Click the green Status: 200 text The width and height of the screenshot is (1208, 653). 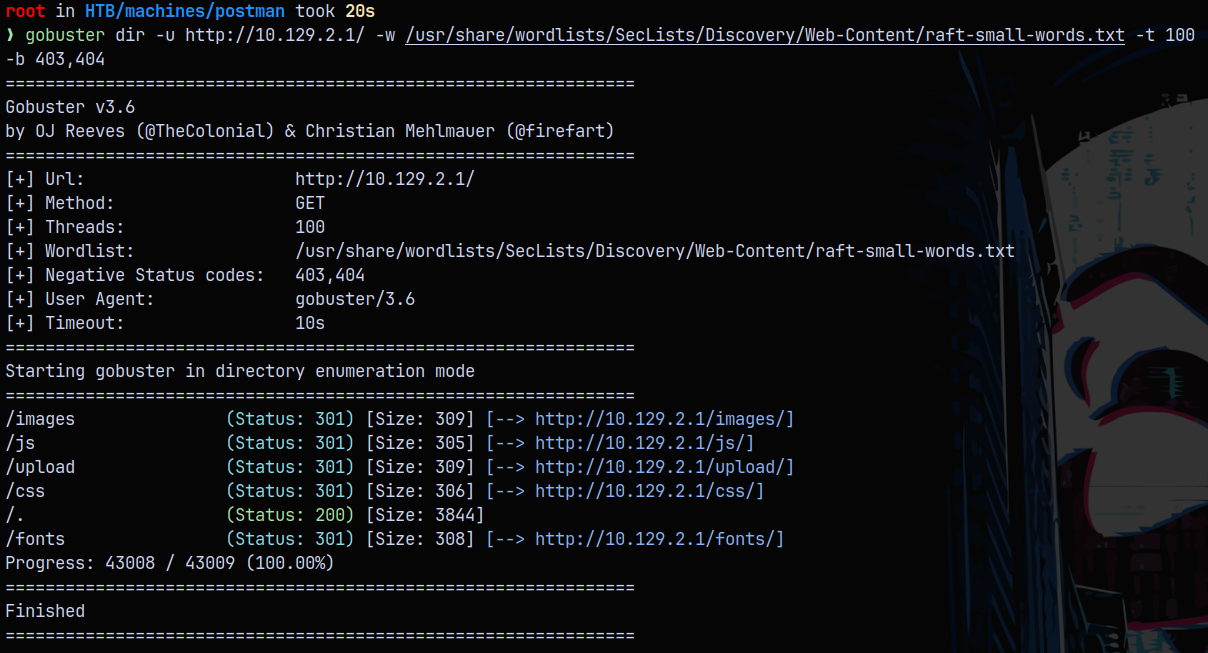pos(290,515)
